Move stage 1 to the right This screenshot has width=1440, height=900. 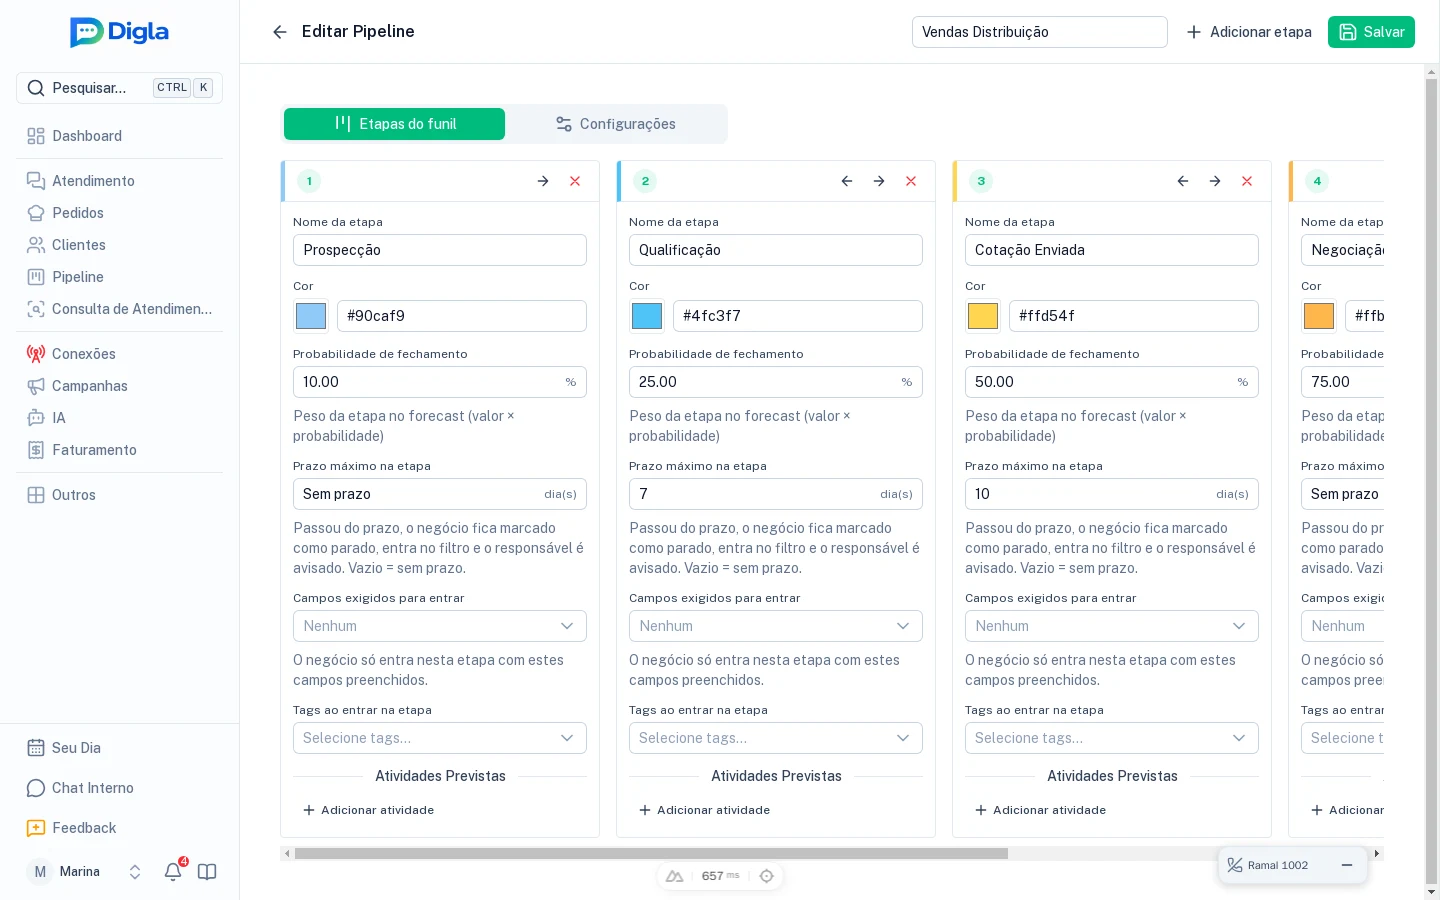click(543, 181)
